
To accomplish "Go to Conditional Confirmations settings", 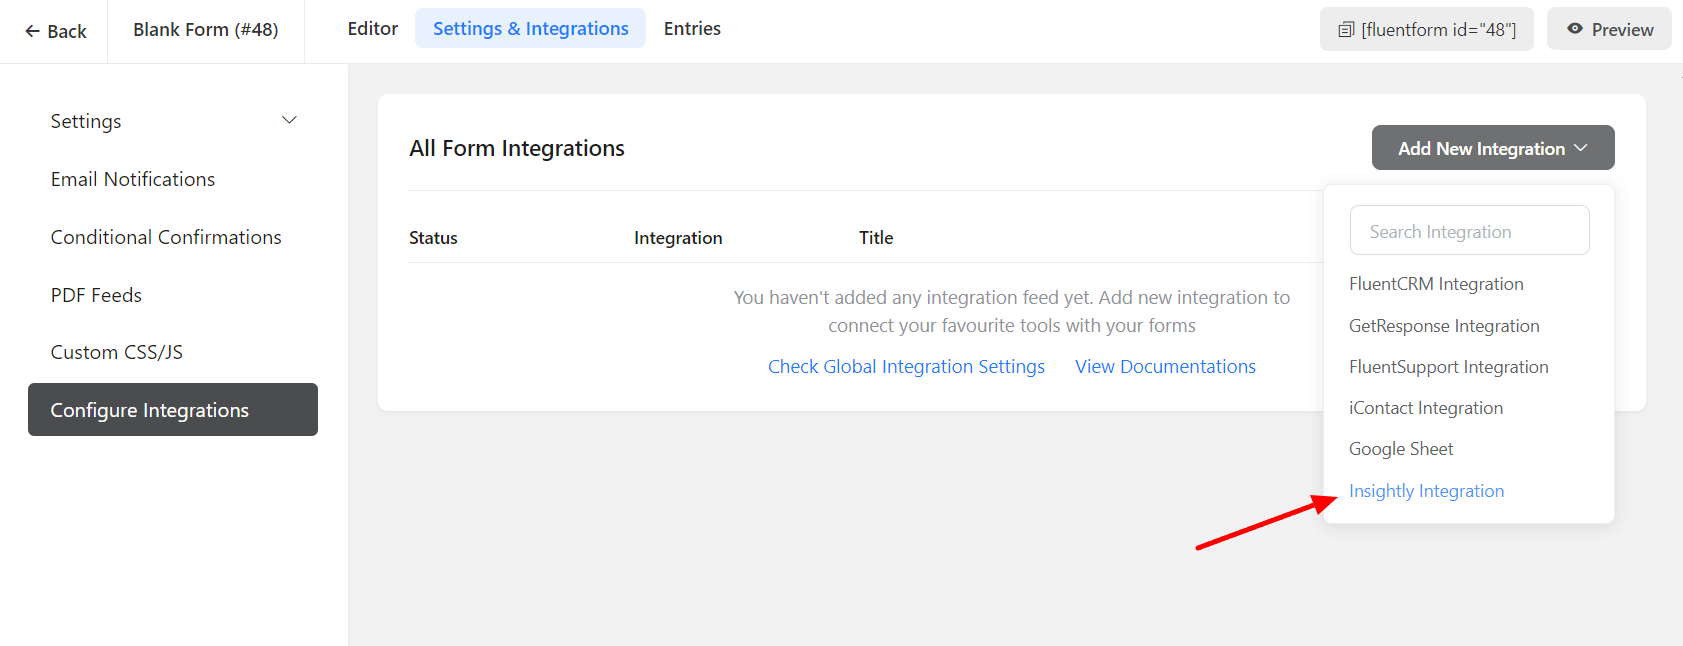I will (x=166, y=237).
